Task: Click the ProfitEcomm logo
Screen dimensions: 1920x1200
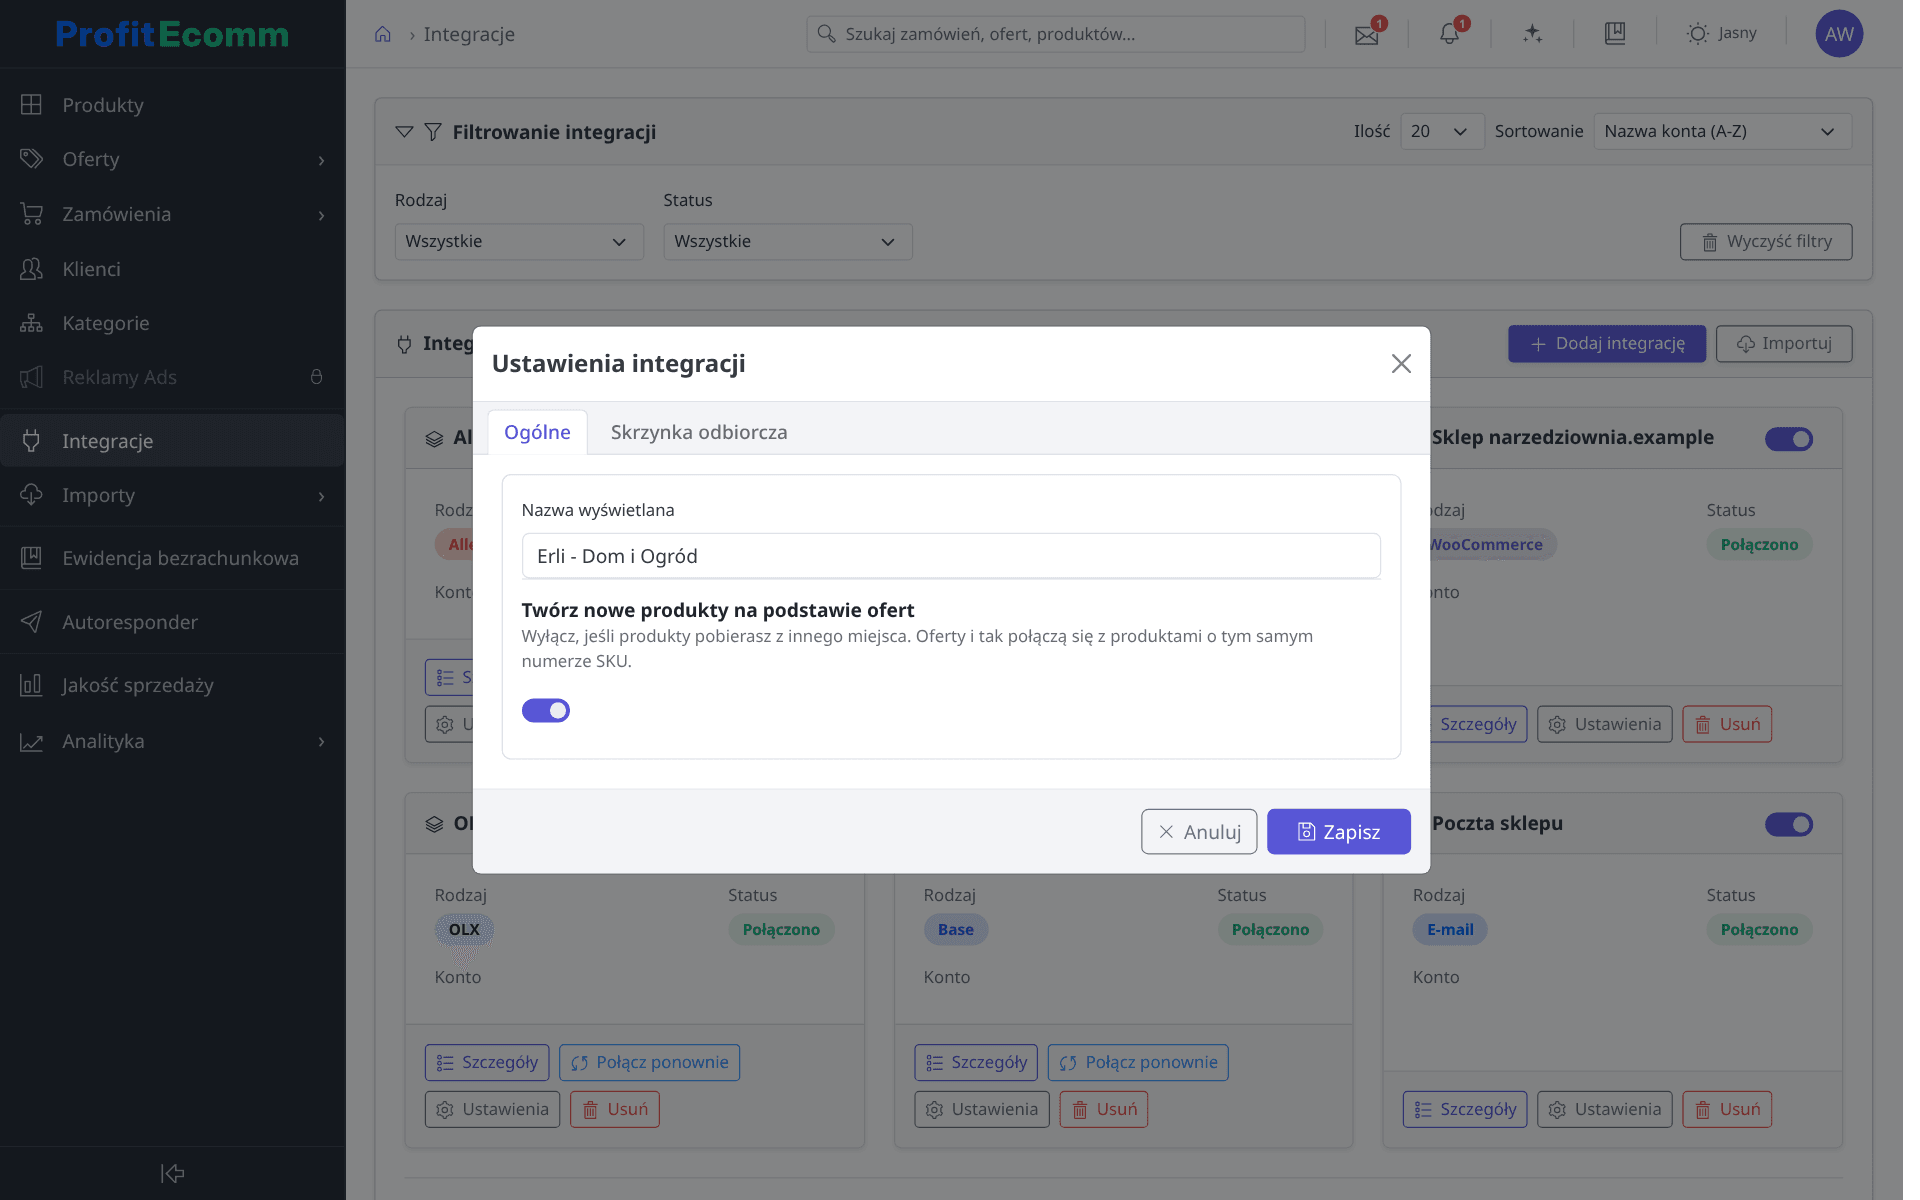Action: 172,34
